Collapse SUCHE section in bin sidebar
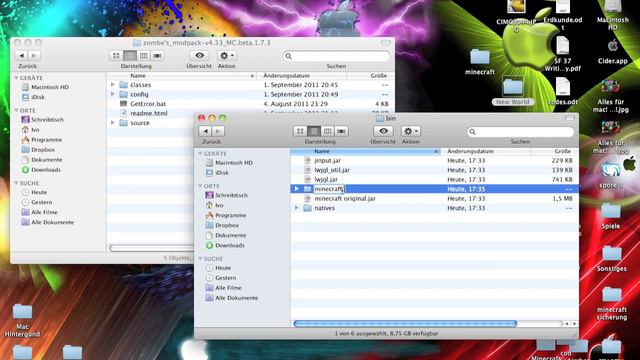The height and width of the screenshot is (360, 640). pyautogui.click(x=200, y=259)
